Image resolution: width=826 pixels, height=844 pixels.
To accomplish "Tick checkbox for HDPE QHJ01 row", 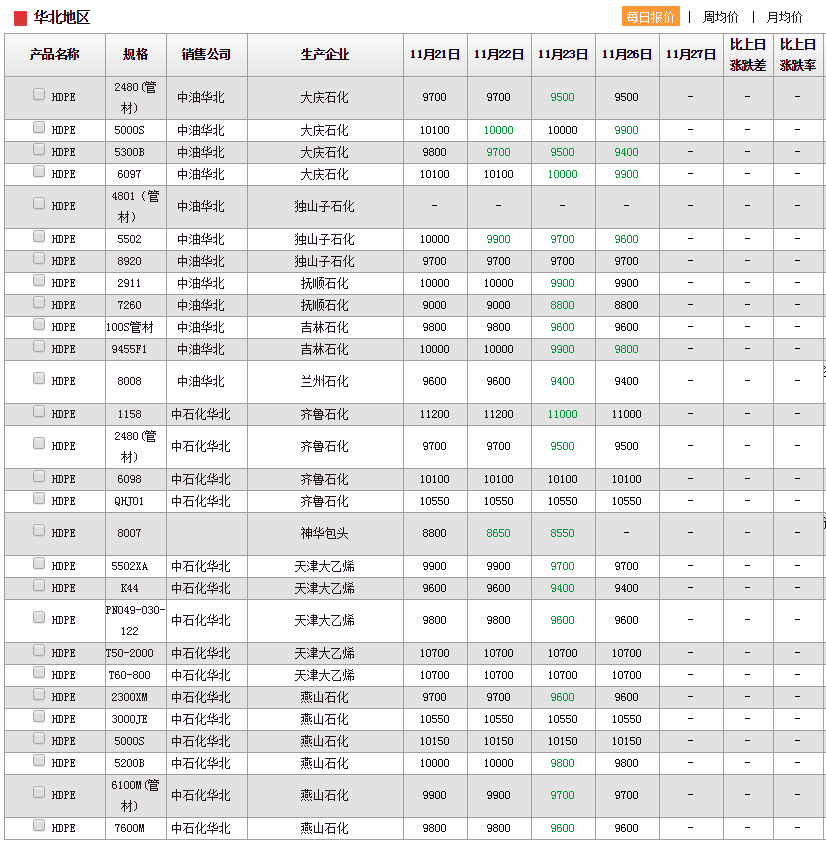I will [39, 498].
